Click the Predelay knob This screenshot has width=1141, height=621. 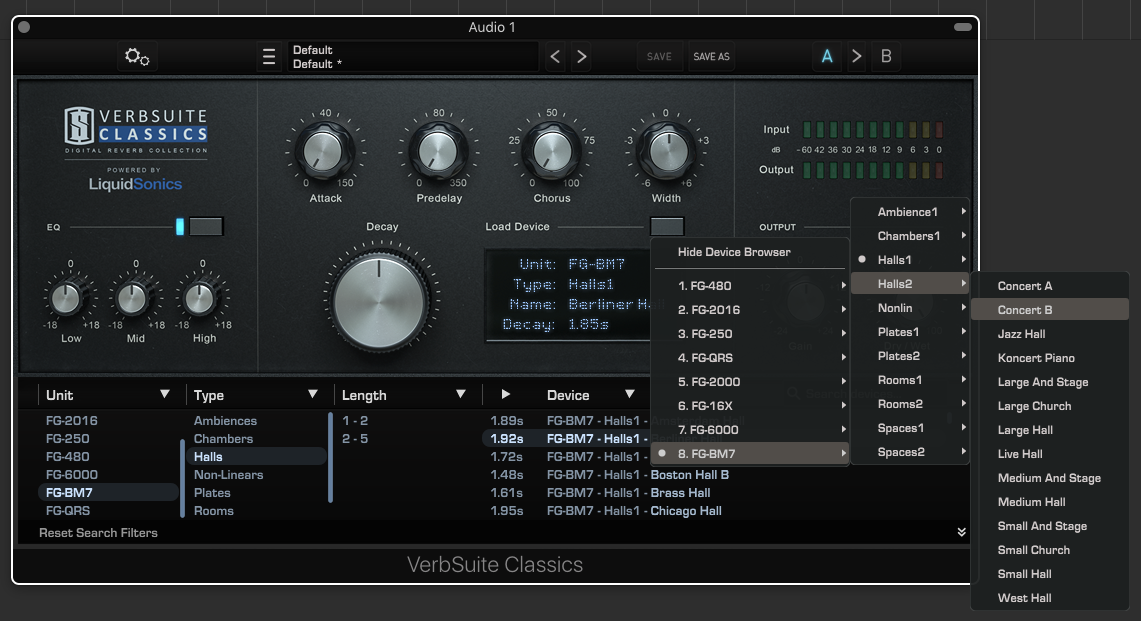click(x=438, y=151)
